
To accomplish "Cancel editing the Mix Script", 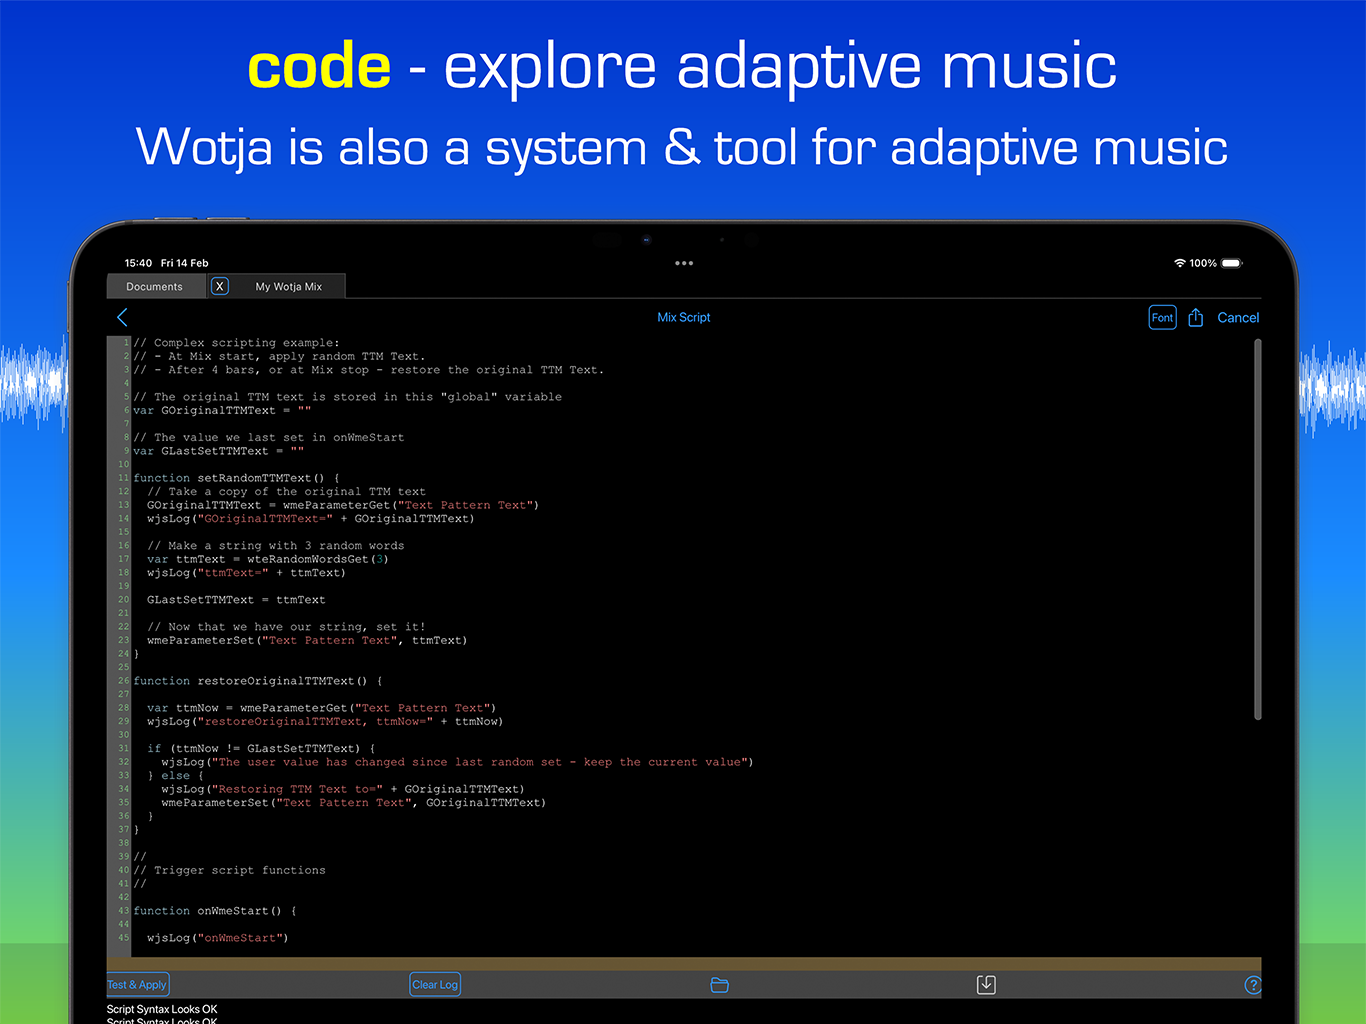I will 1238,317.
